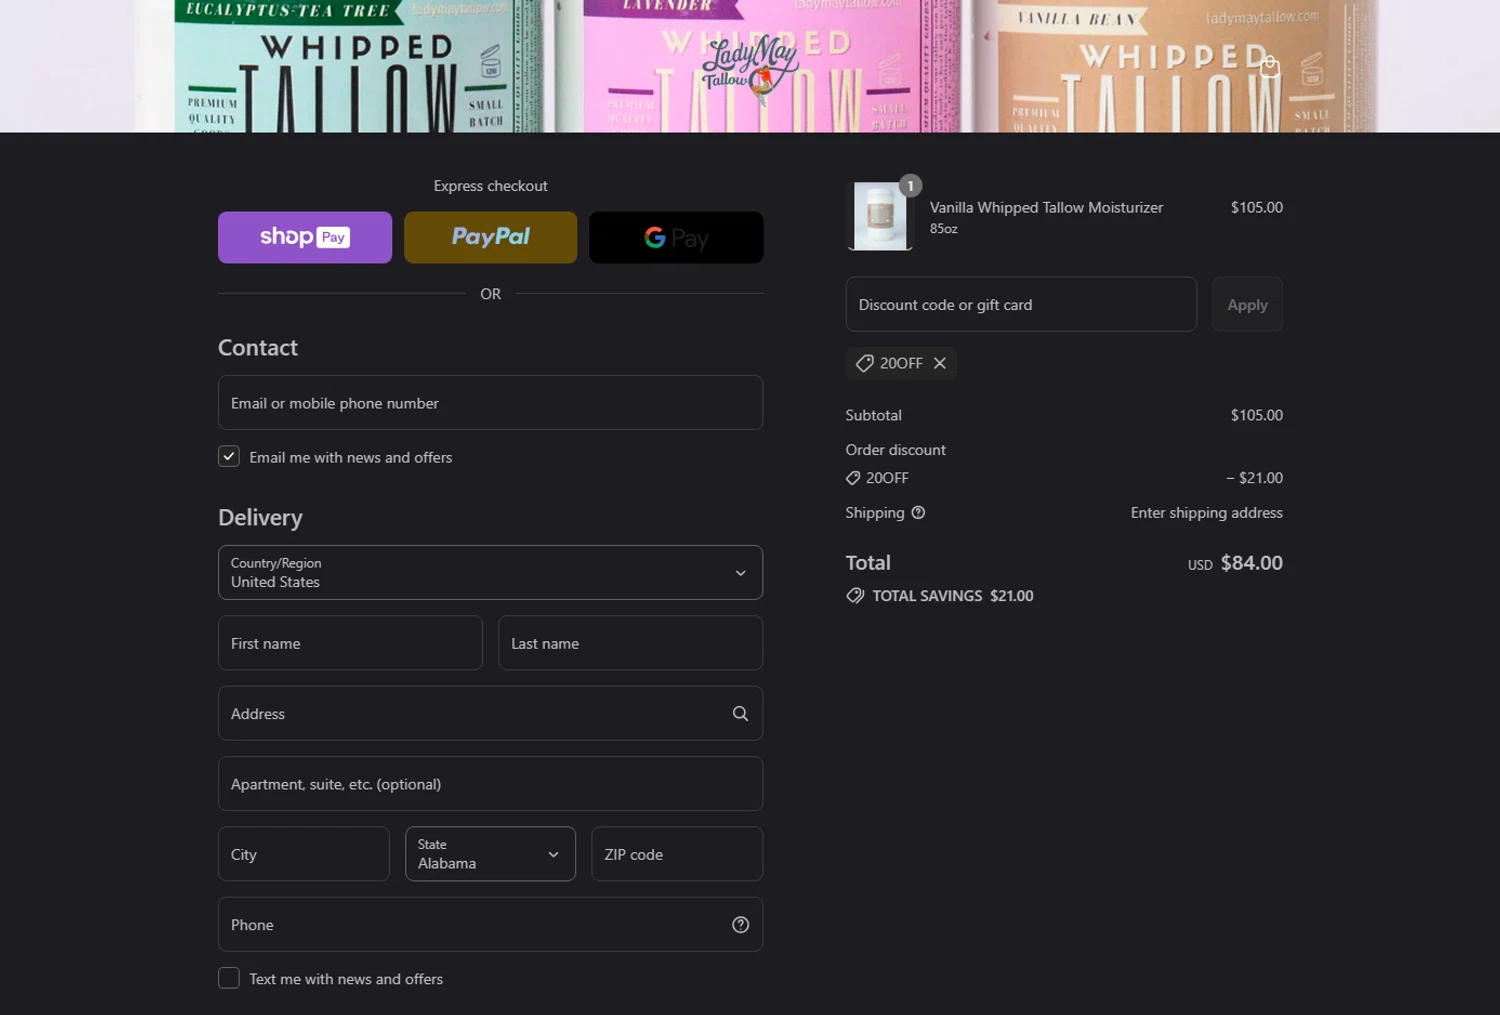Pay with PayPal button

(x=490, y=237)
